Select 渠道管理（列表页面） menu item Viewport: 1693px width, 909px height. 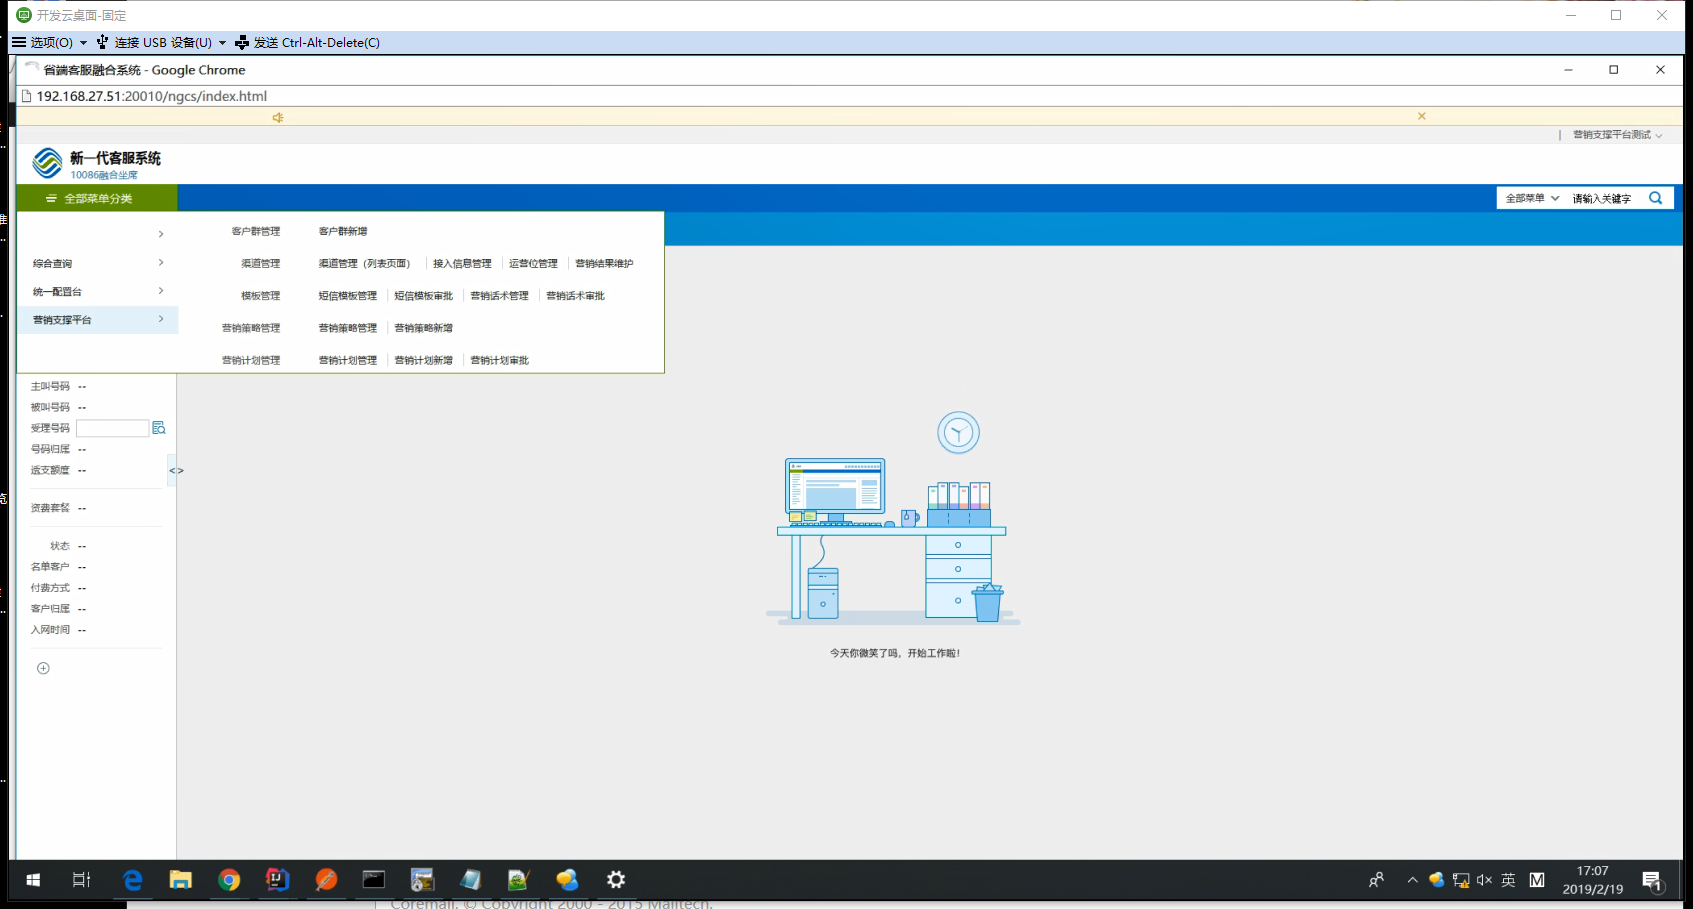coord(364,263)
